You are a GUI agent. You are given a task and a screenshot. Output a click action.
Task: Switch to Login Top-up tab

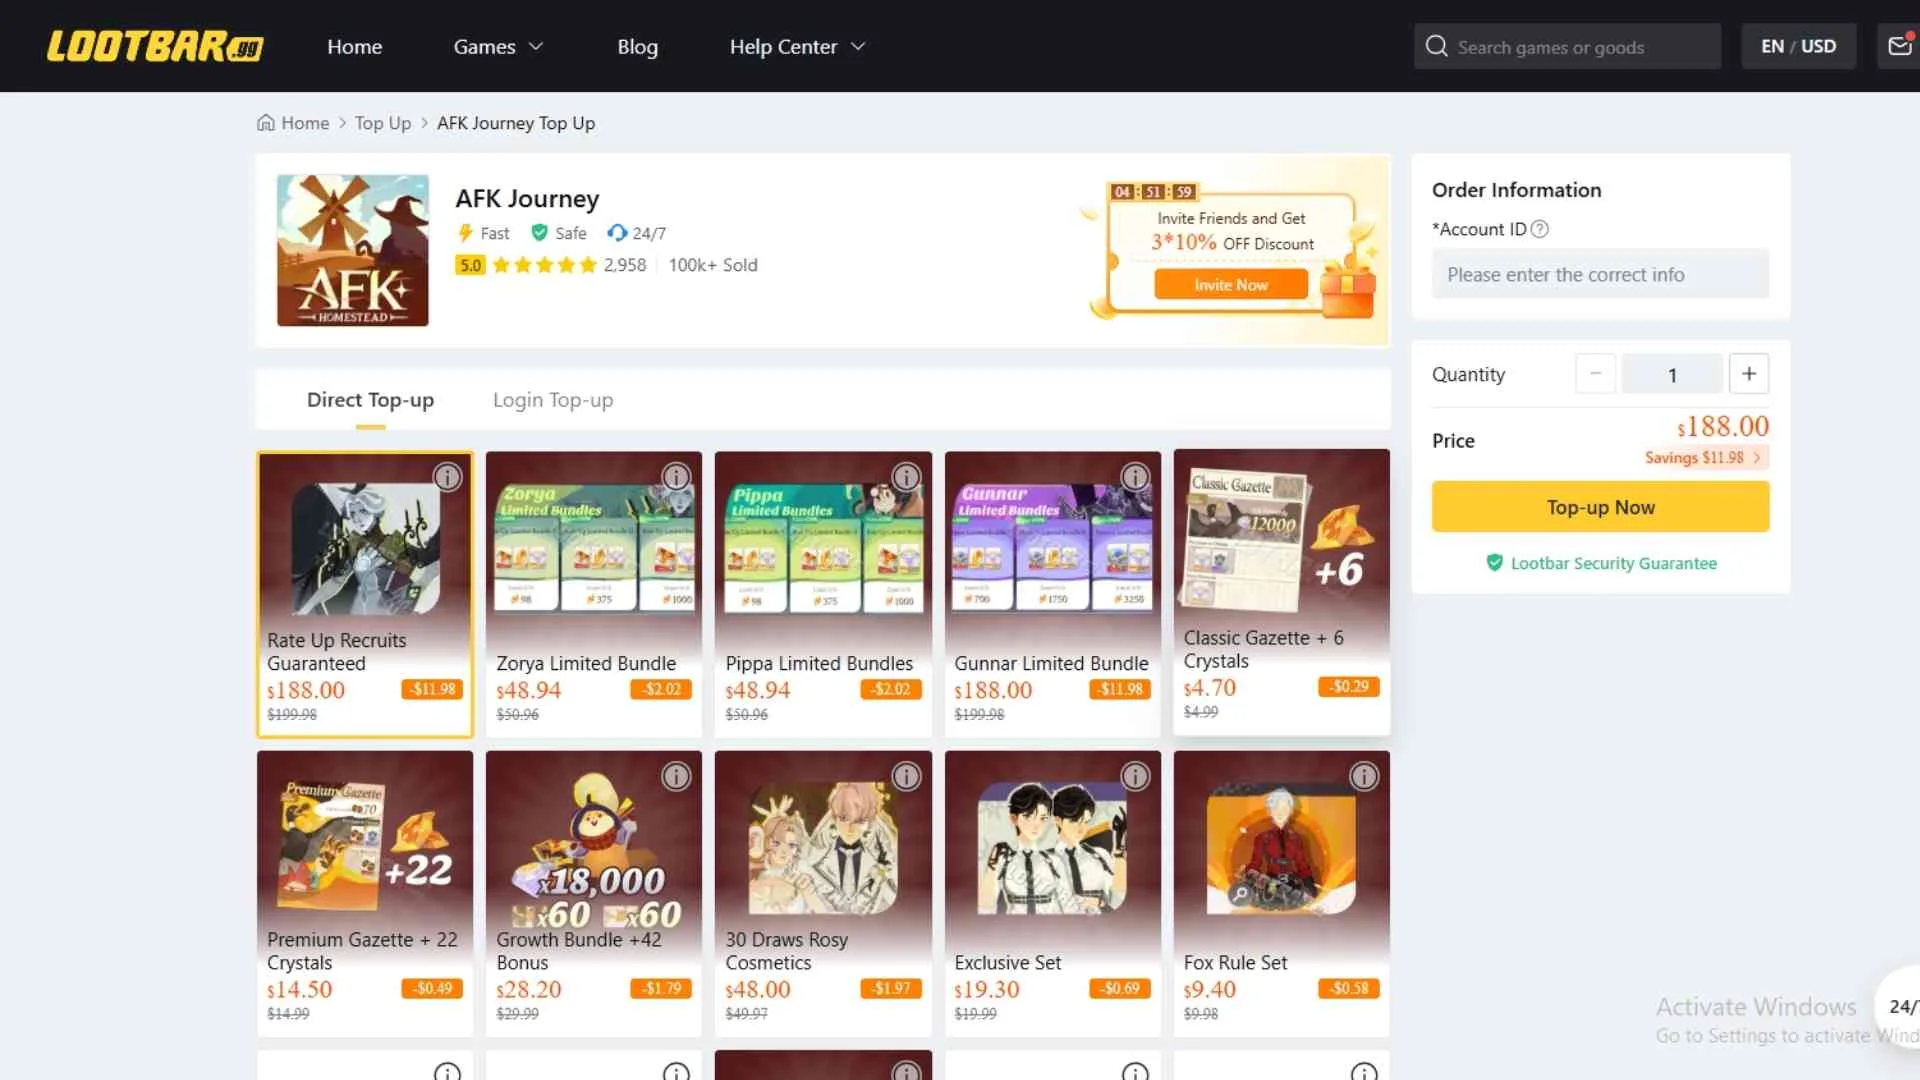click(552, 400)
